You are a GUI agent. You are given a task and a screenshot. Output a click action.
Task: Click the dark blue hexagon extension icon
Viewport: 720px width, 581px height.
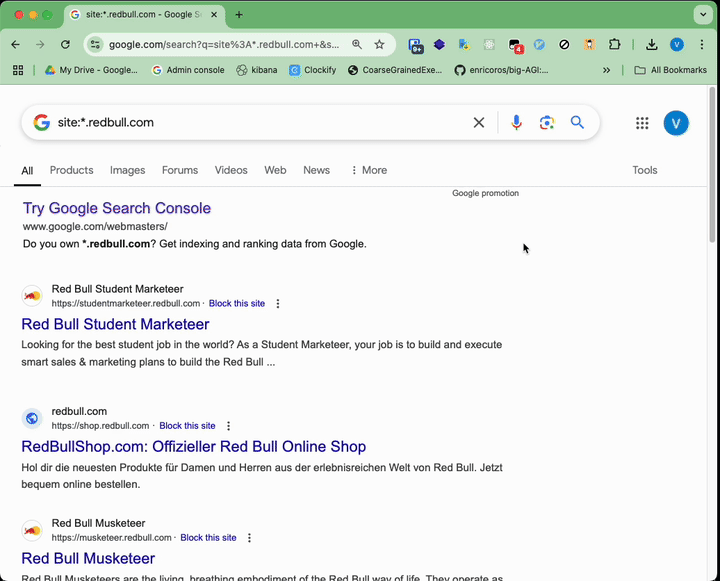pos(439,45)
